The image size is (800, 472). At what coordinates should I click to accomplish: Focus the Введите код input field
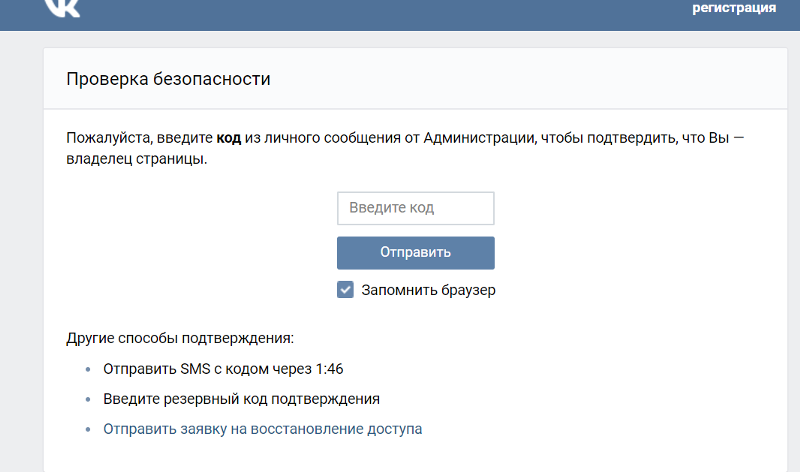tap(416, 209)
